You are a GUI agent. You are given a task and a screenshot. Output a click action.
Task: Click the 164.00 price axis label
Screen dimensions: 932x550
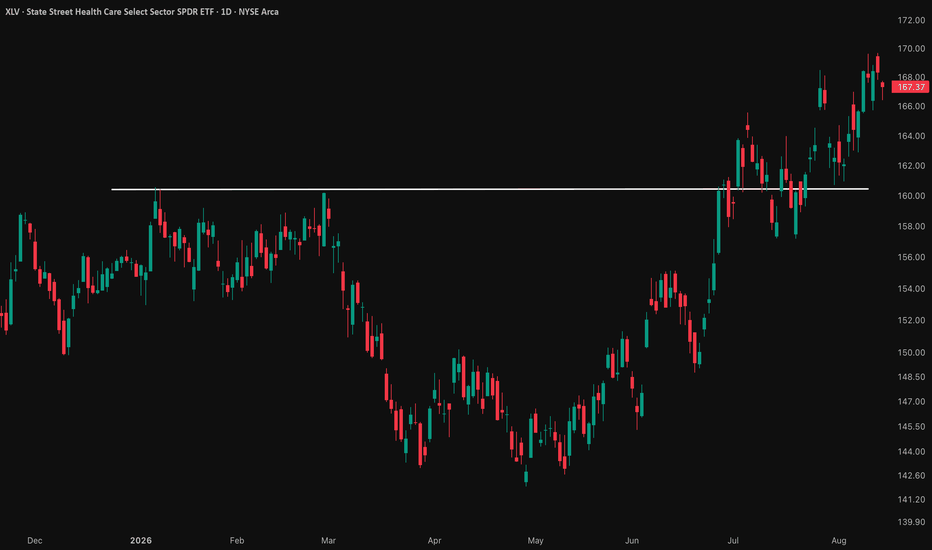tap(911, 136)
